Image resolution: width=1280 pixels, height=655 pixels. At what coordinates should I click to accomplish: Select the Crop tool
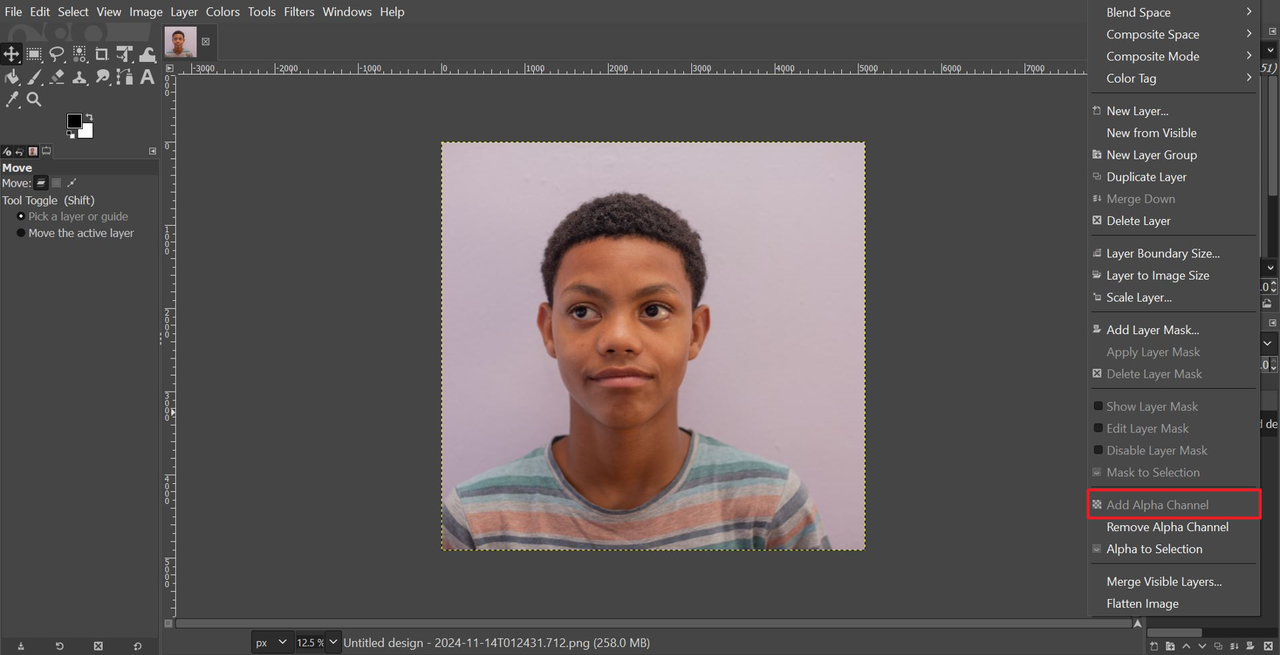coord(102,54)
